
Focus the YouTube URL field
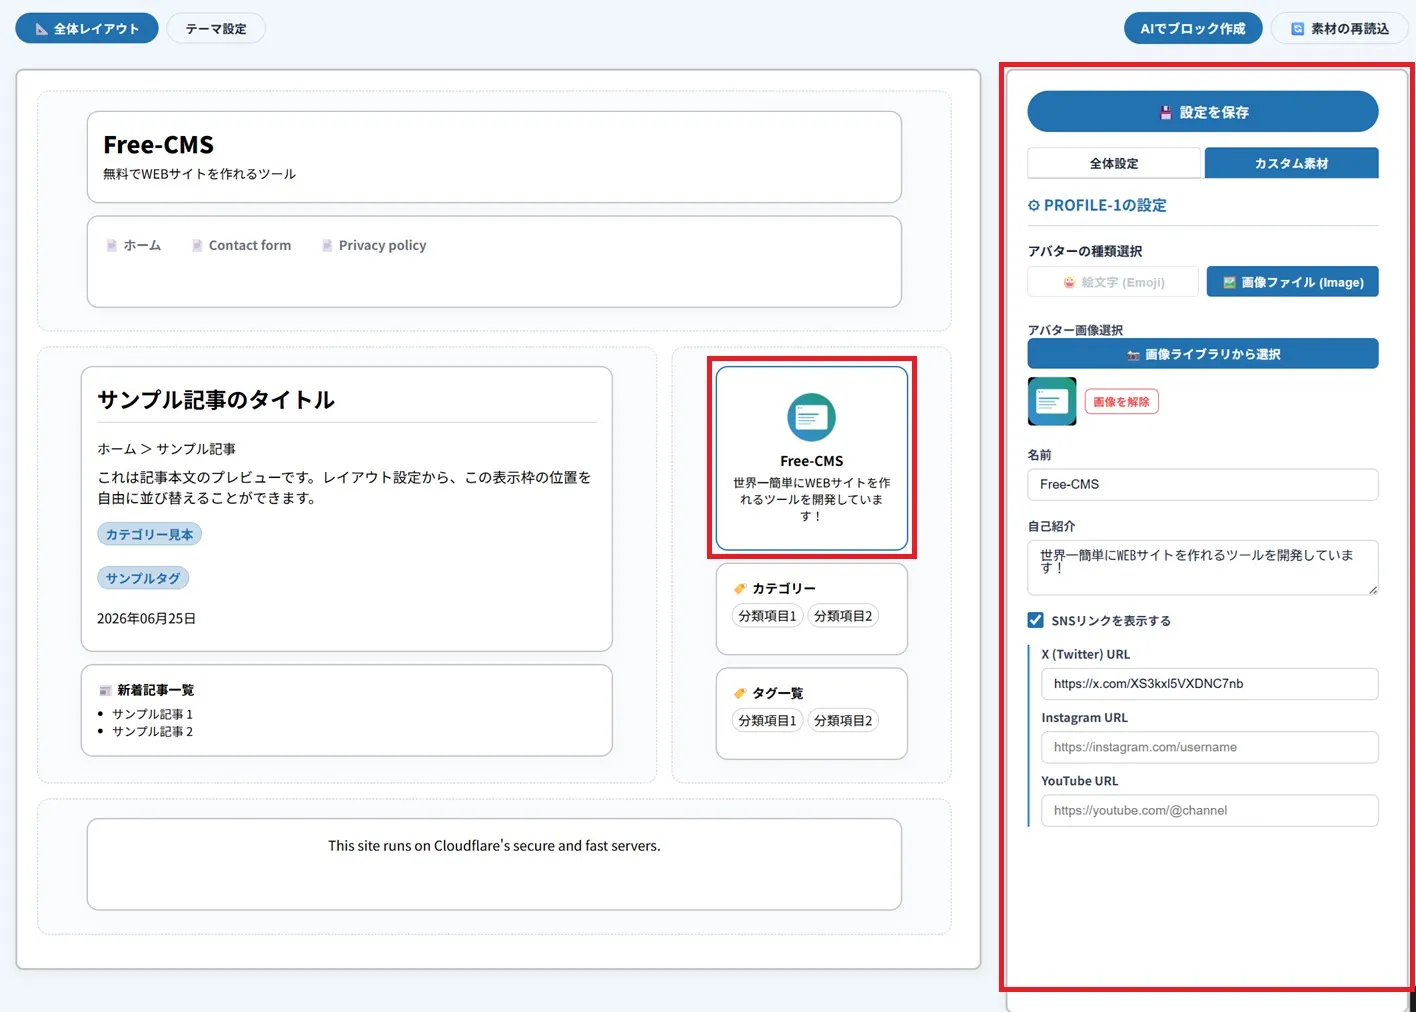(x=1210, y=811)
